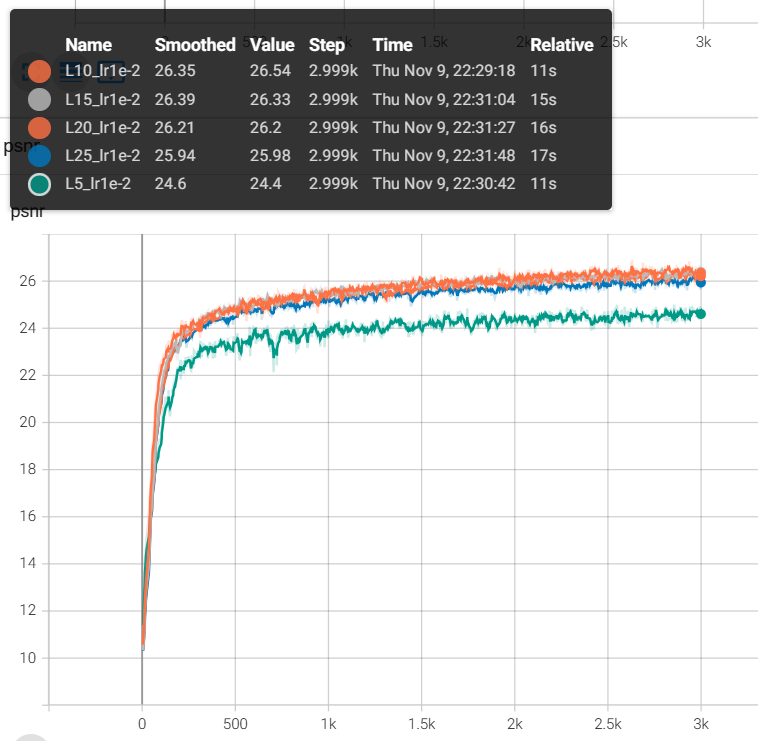
Task: Click the blue end-point marker of L25 curve
Action: pyautogui.click(x=701, y=282)
